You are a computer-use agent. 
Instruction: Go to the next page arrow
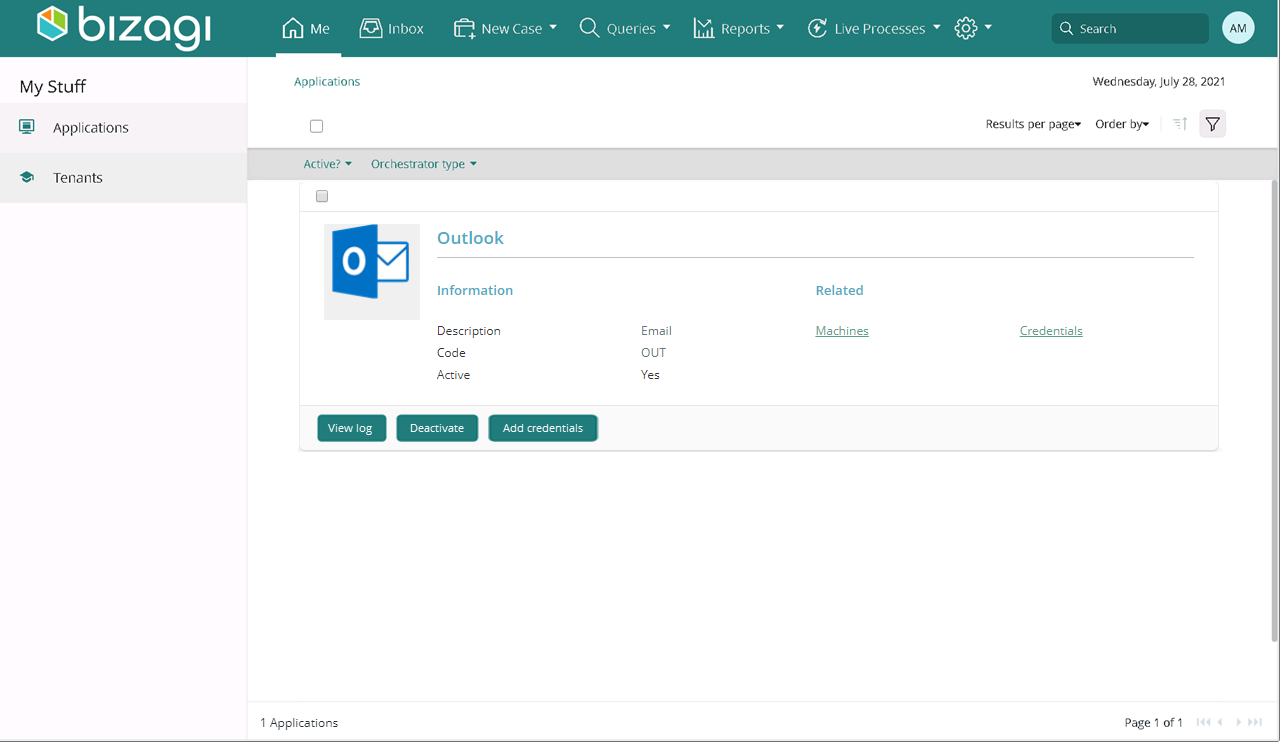pos(1239,722)
